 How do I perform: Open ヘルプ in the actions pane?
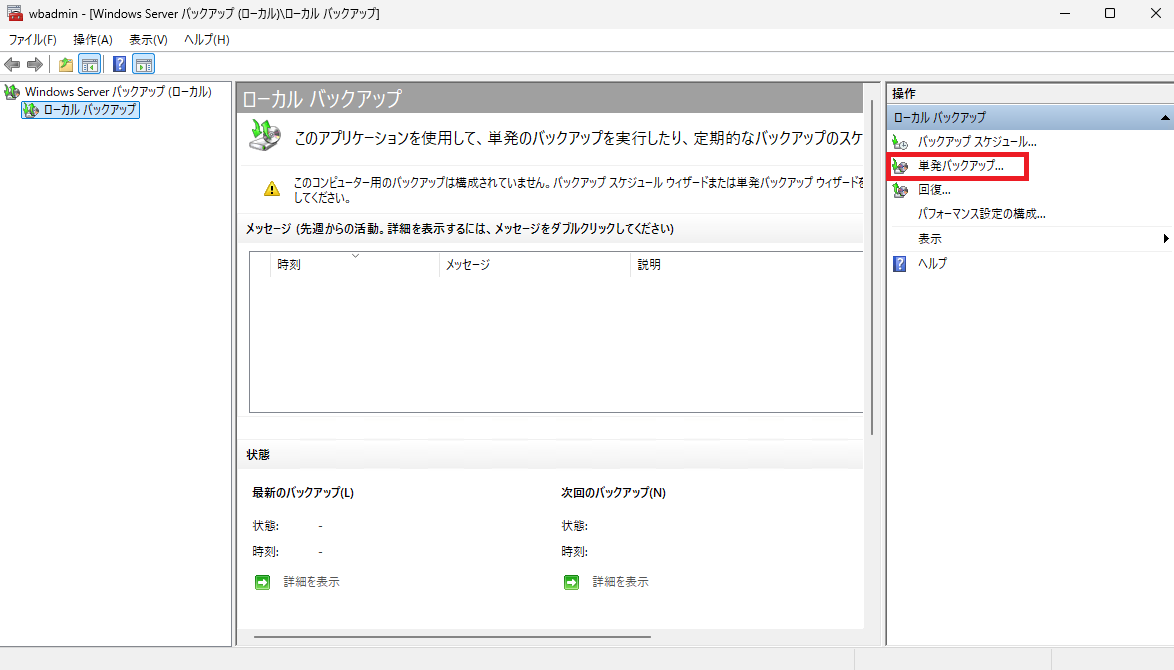(932, 264)
